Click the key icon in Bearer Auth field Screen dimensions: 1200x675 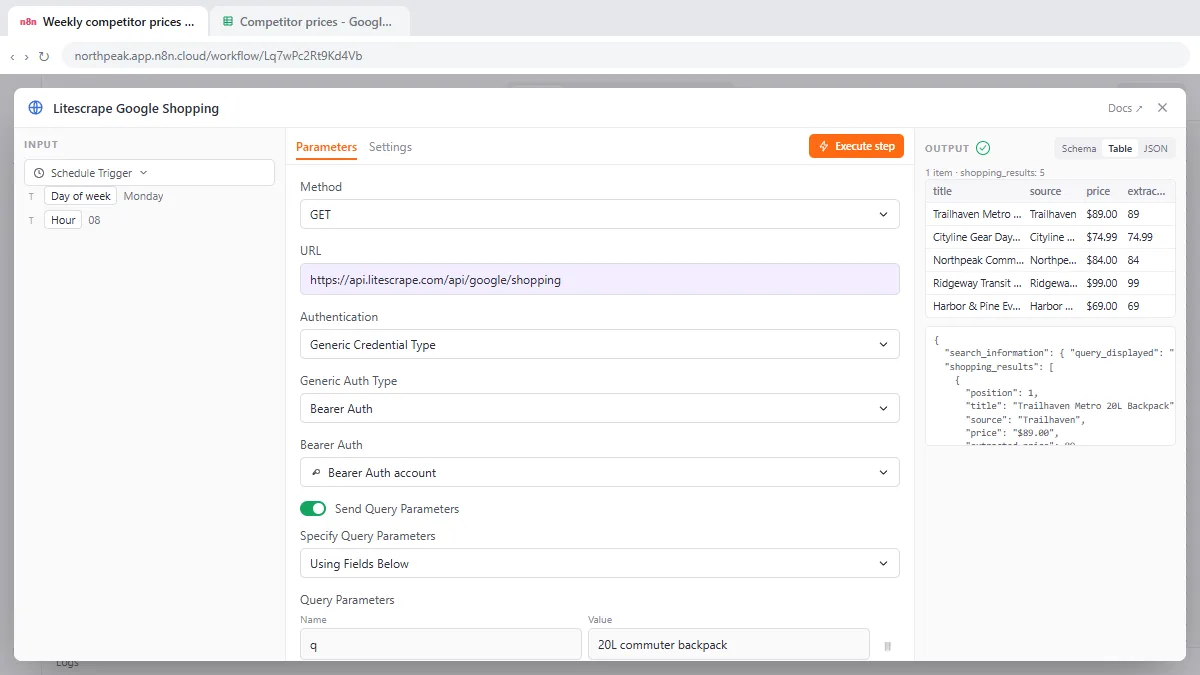pyautogui.click(x=316, y=473)
